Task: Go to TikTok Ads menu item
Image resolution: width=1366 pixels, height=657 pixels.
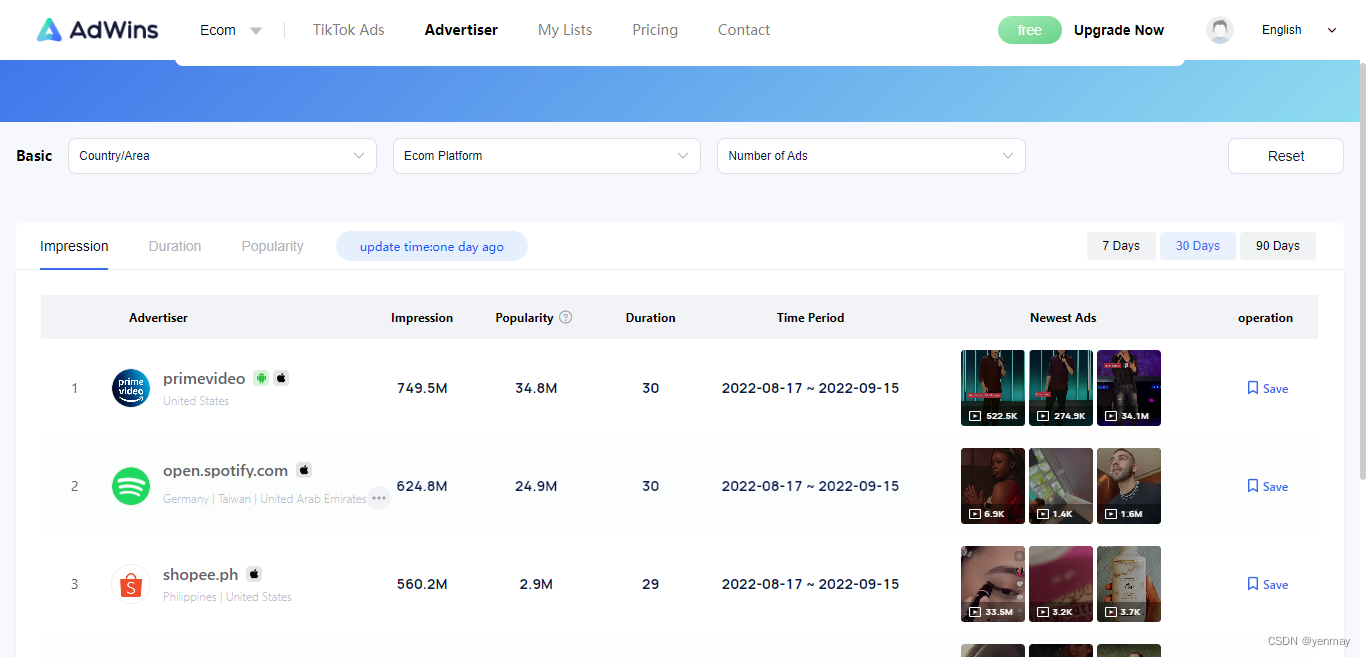Action: [x=348, y=30]
